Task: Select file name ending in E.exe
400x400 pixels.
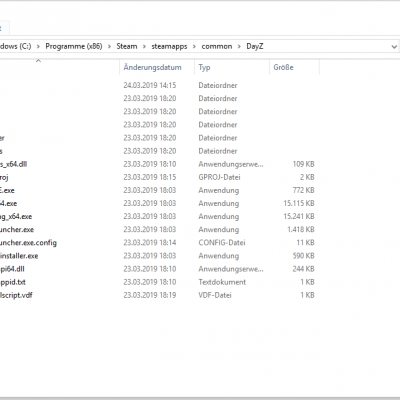Action: [x=7, y=190]
